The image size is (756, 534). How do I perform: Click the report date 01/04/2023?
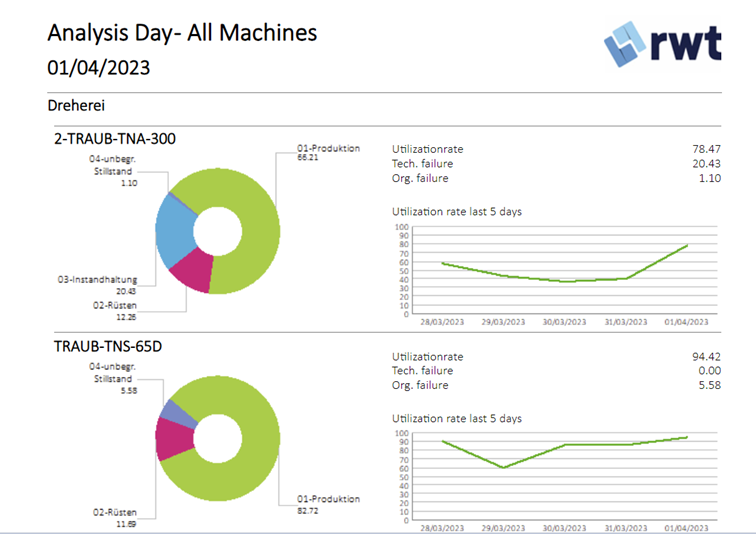pos(99,67)
